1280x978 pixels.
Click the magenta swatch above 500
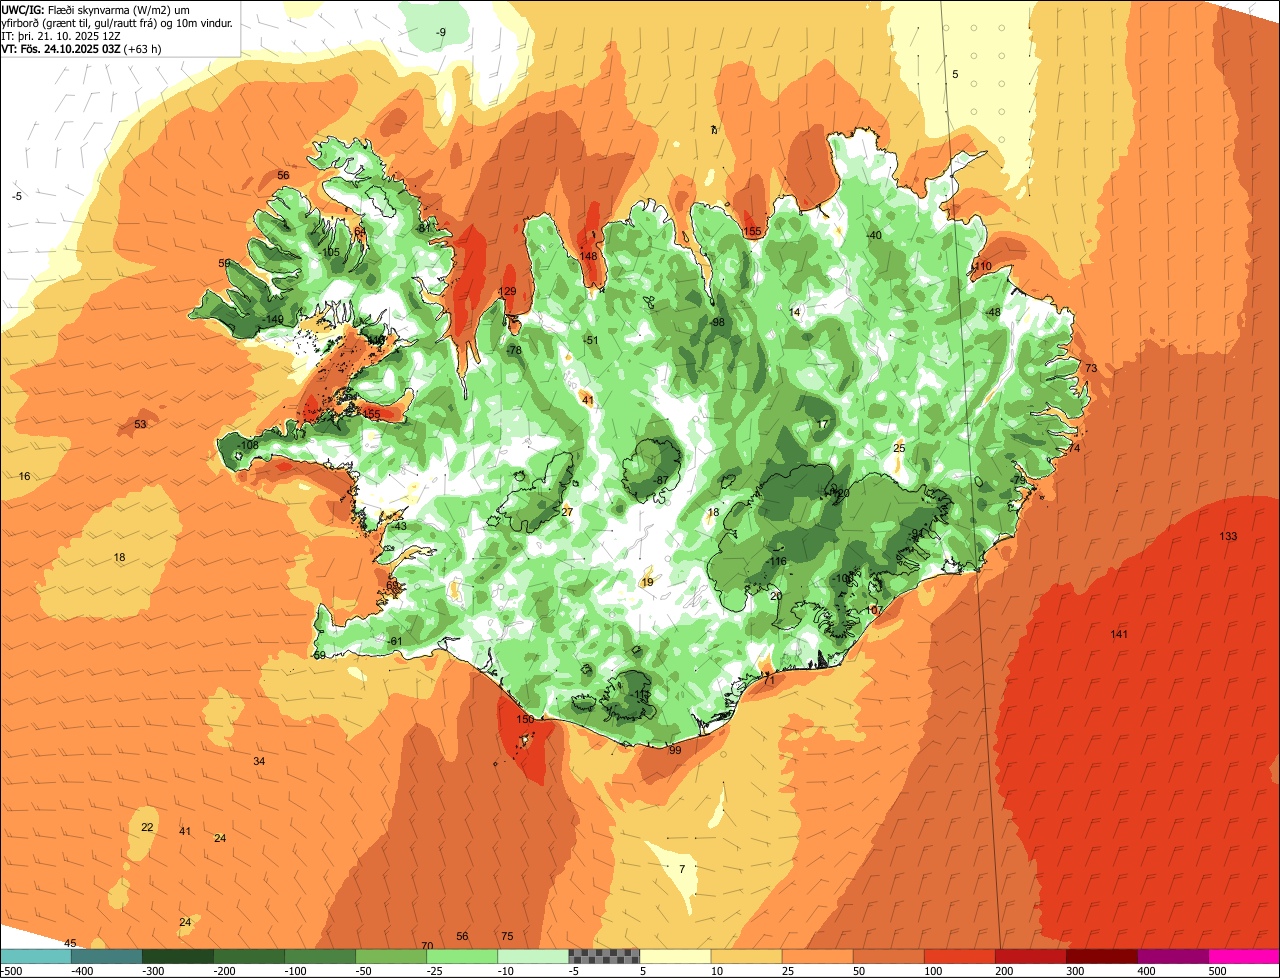tap(1243, 957)
